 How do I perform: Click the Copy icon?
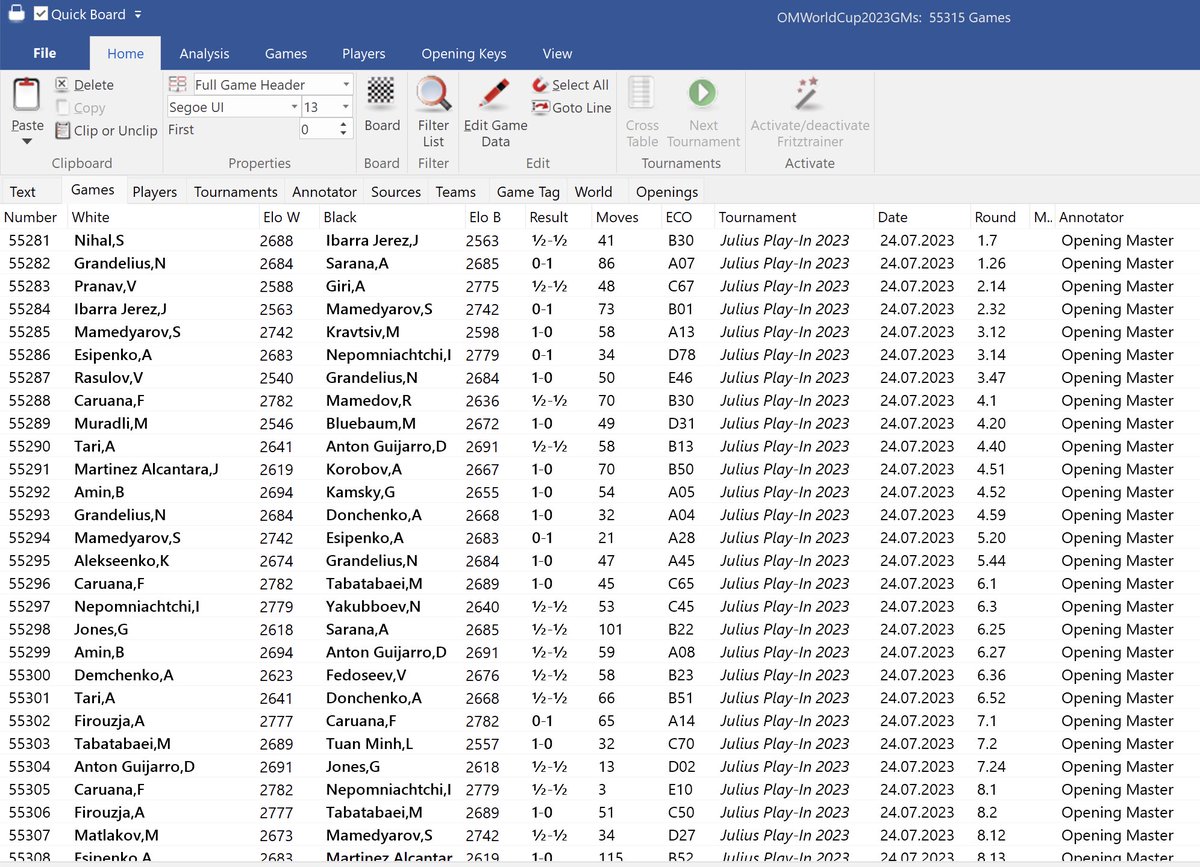[x=62, y=107]
